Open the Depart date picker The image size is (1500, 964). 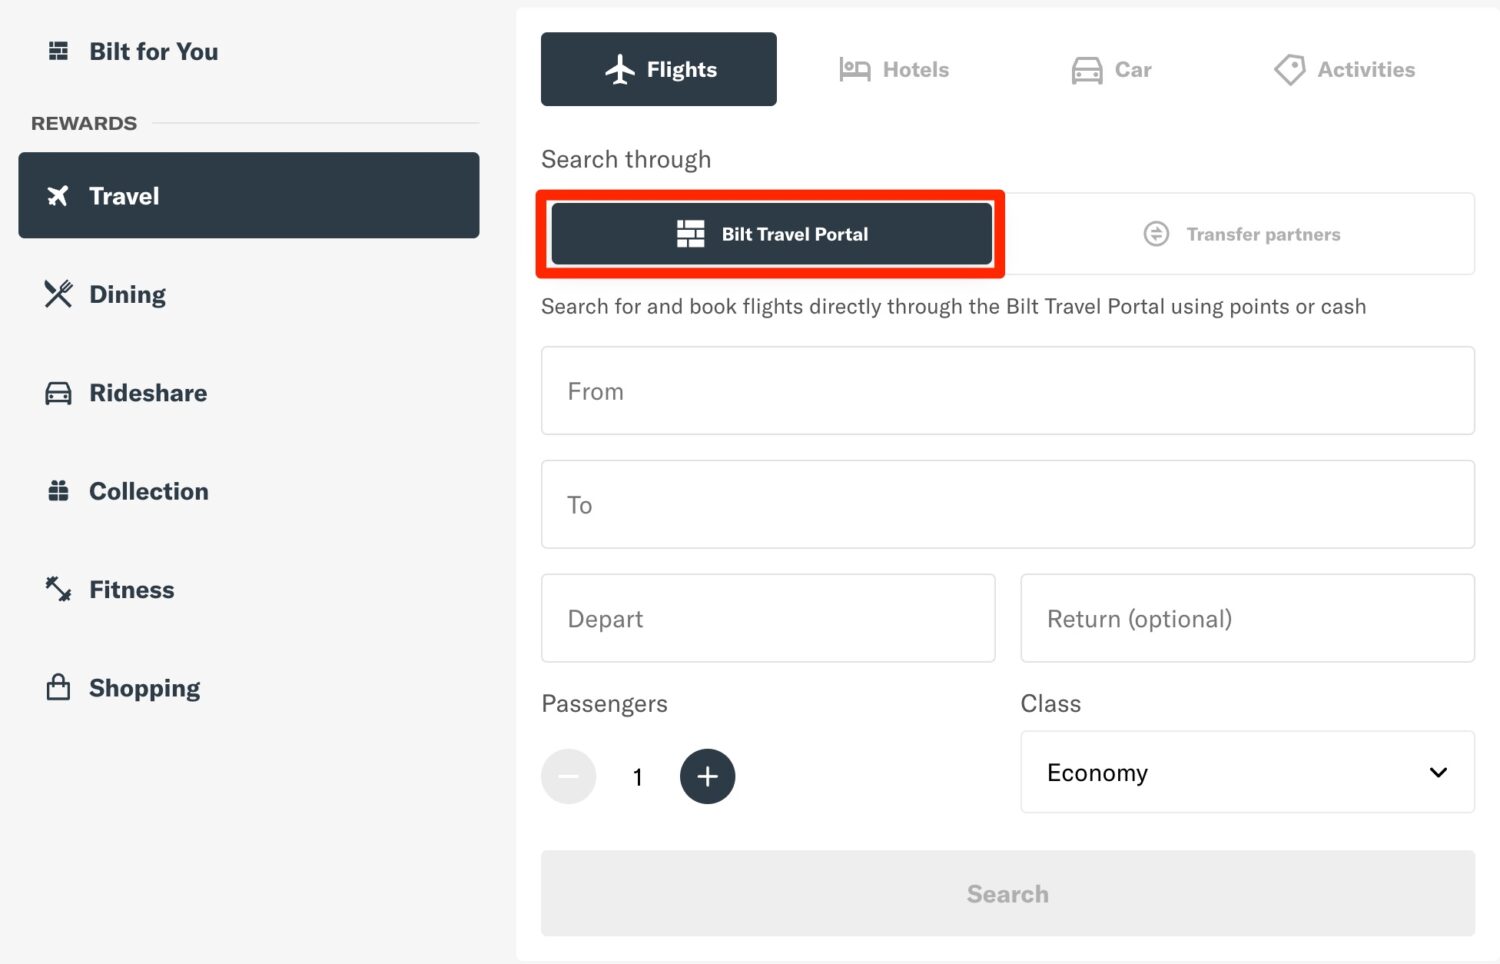[768, 618]
